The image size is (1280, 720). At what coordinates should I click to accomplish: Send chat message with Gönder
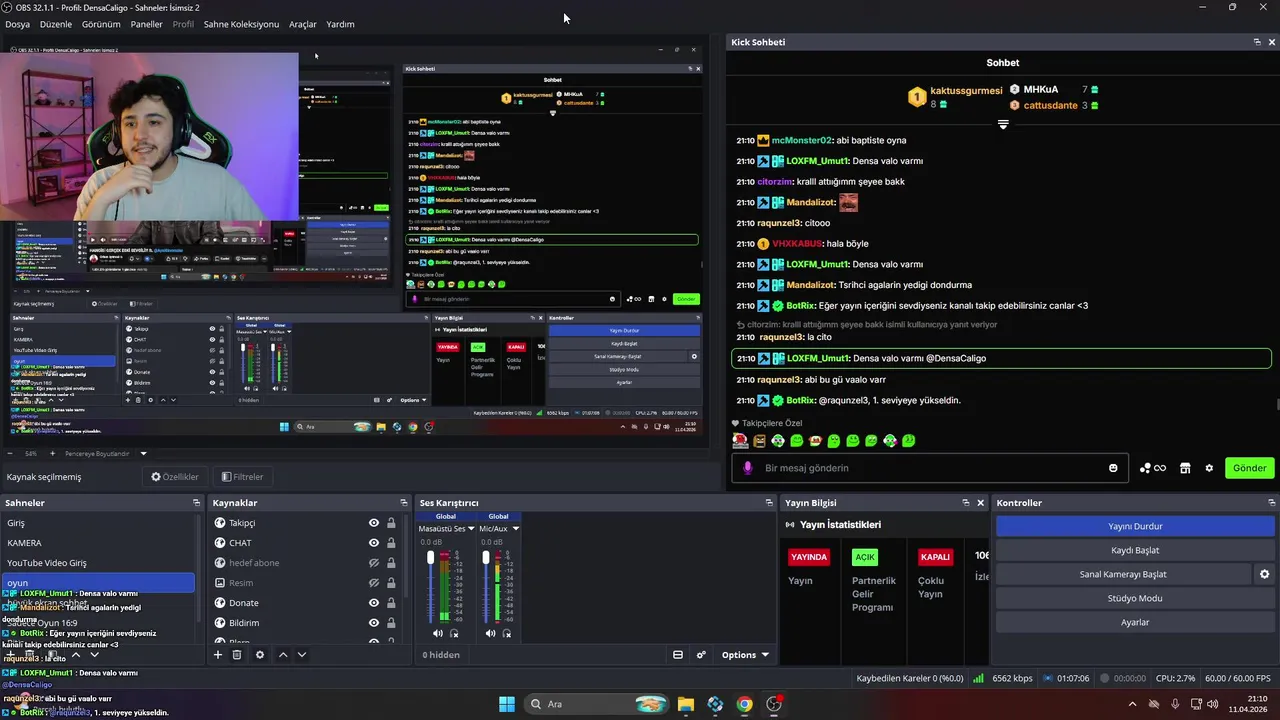[x=1249, y=468]
